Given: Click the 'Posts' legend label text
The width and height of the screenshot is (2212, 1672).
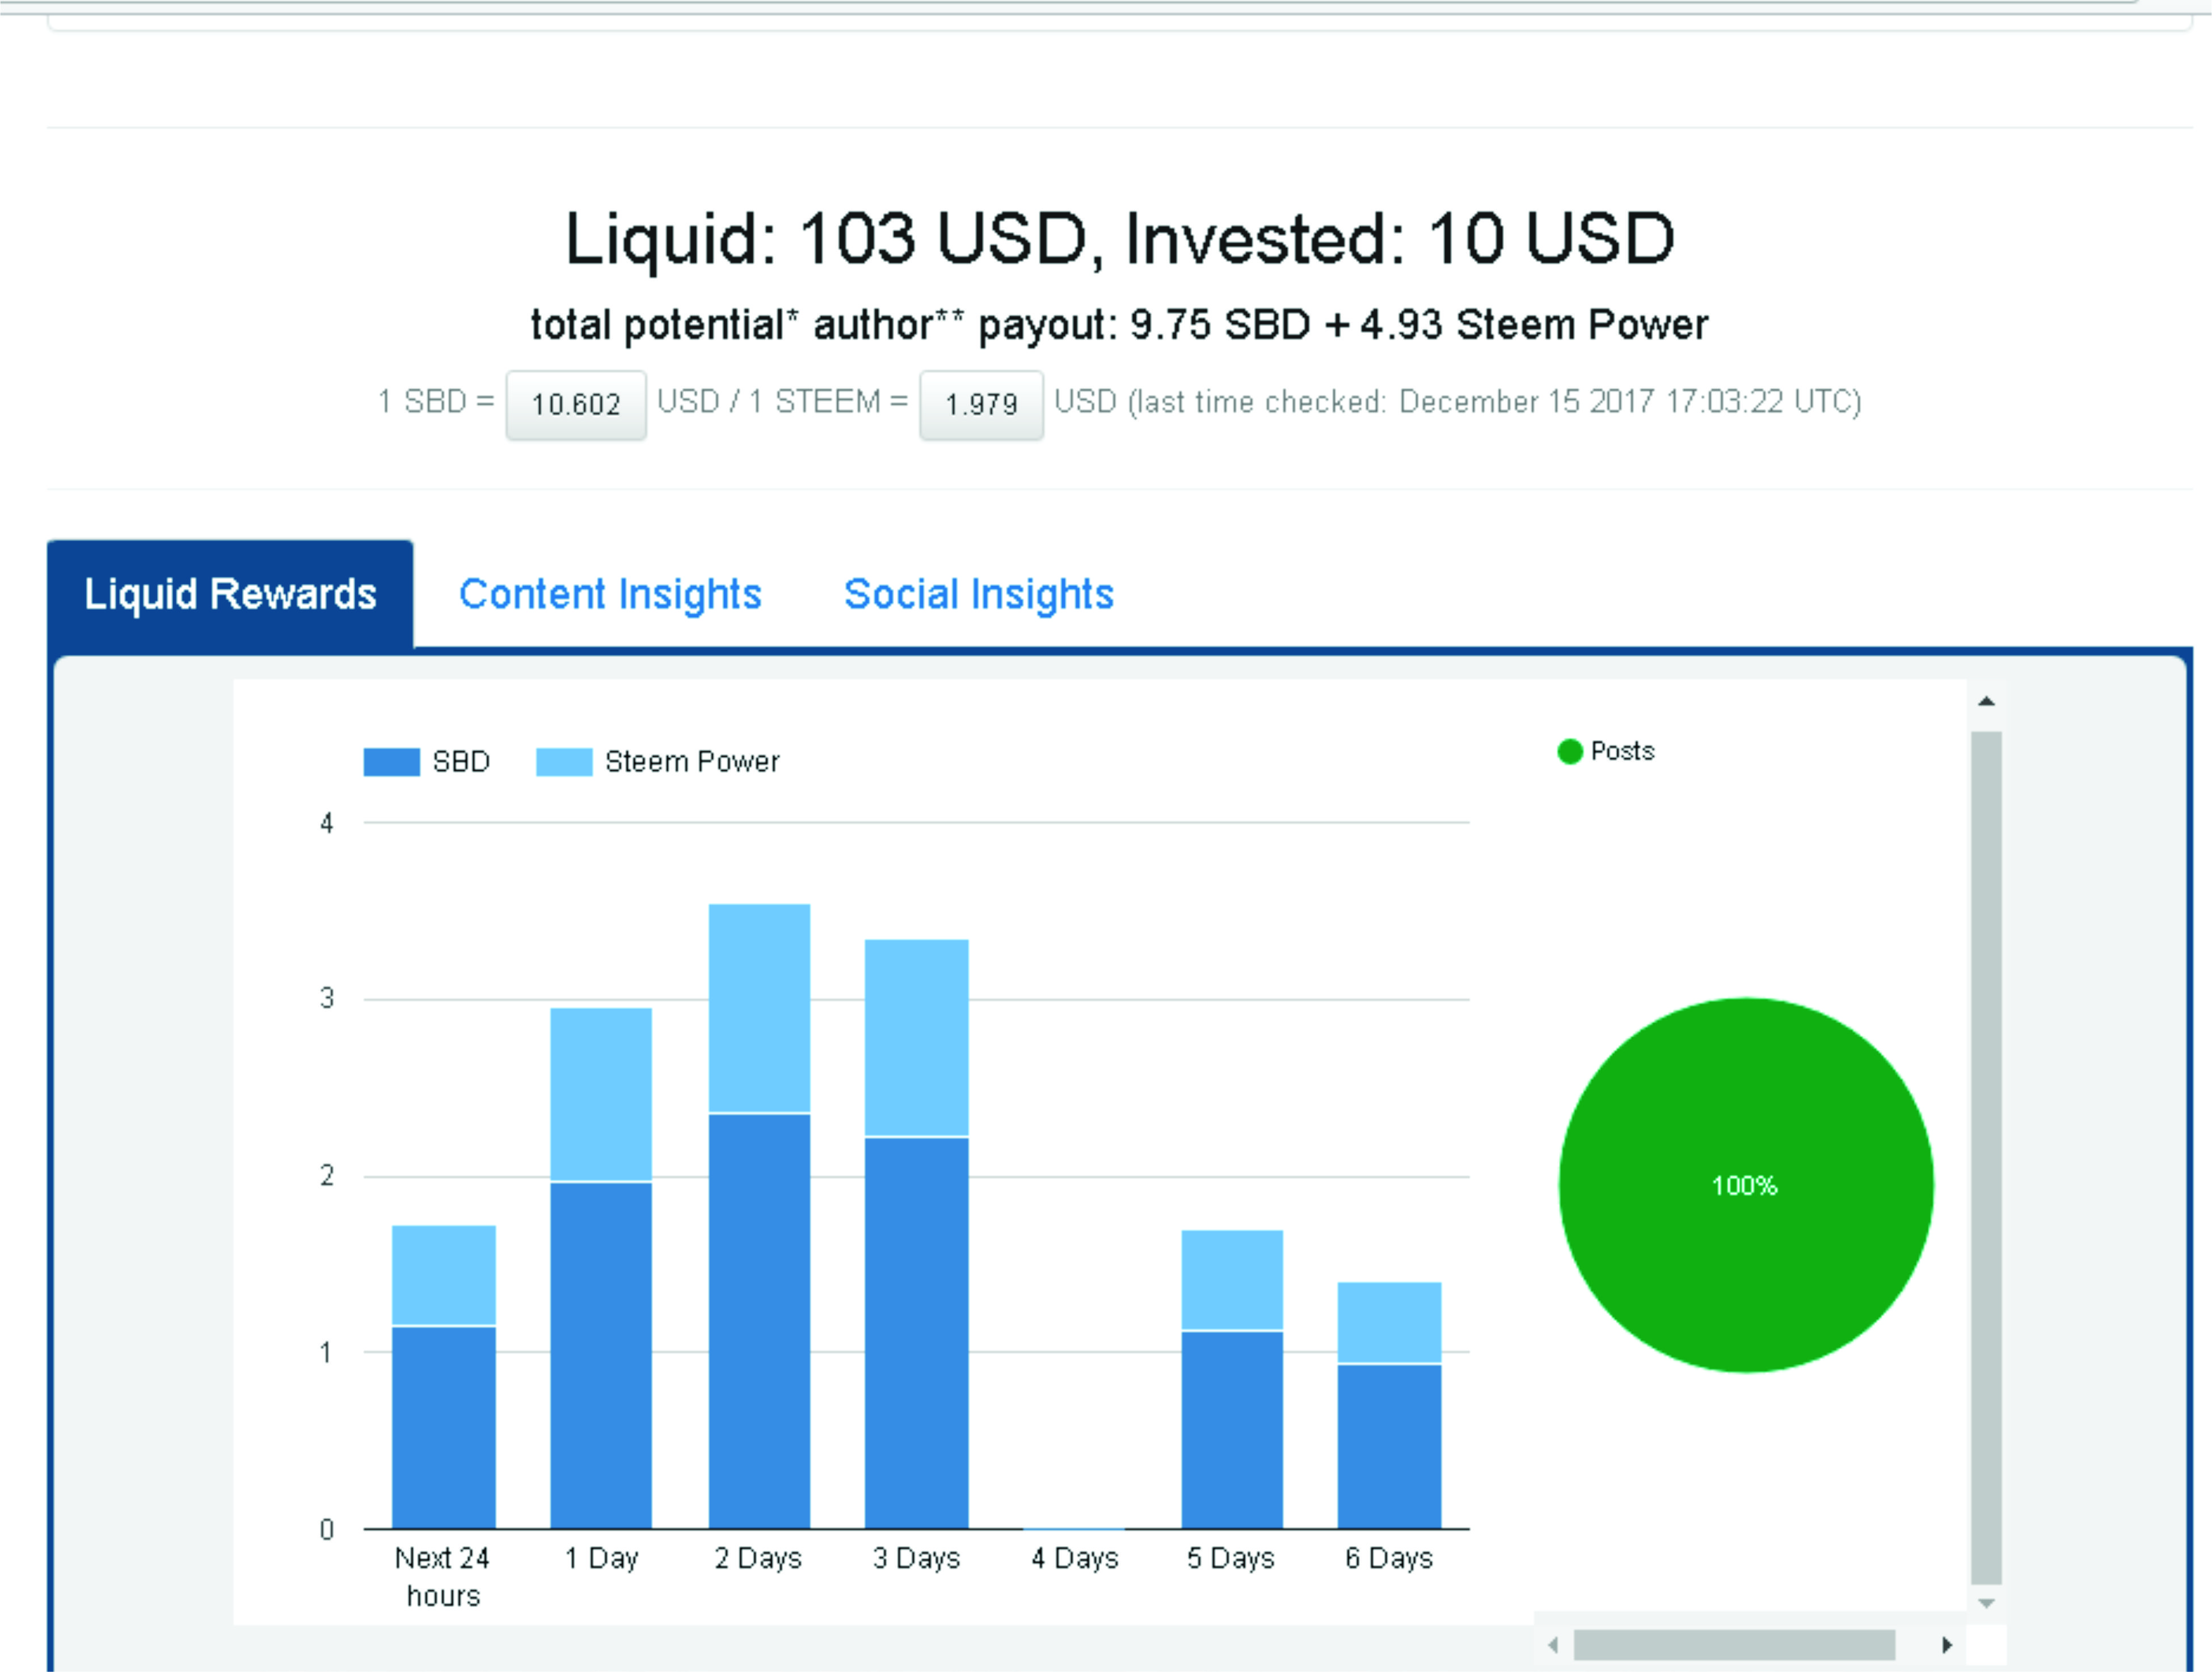Looking at the screenshot, I should (x=1623, y=751).
